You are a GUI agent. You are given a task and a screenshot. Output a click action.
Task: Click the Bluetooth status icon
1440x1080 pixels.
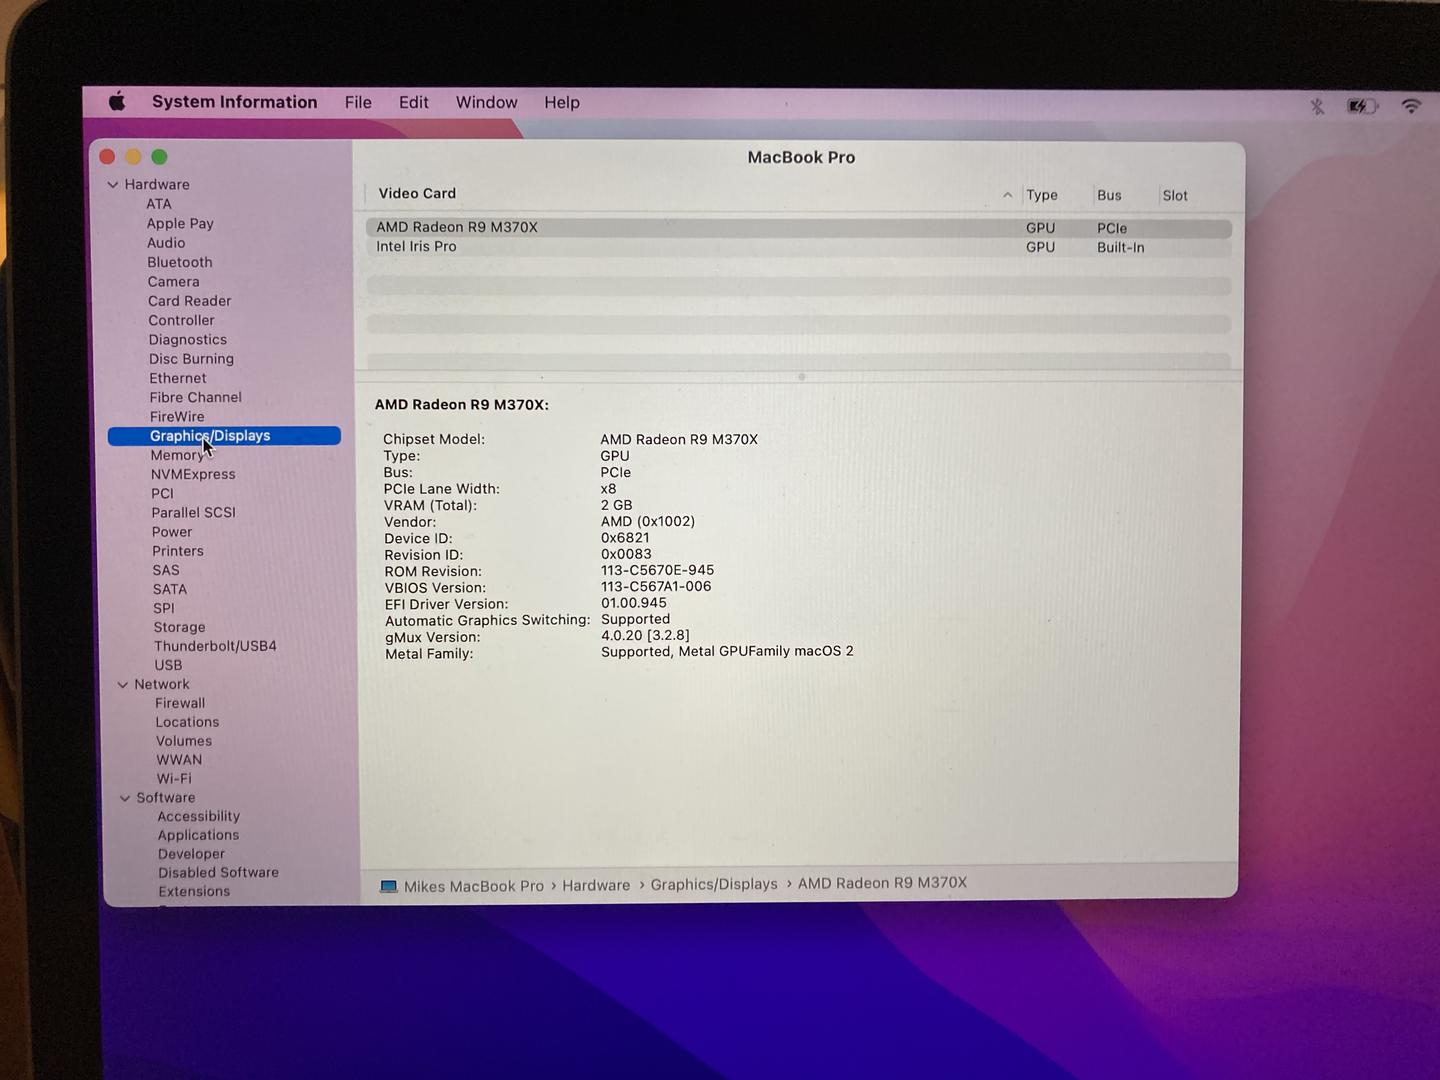click(x=1317, y=106)
